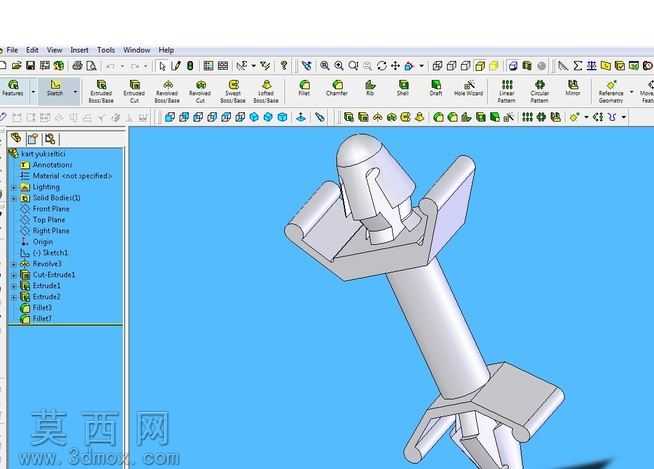
Task: Open the File menu
Action: 12,50
